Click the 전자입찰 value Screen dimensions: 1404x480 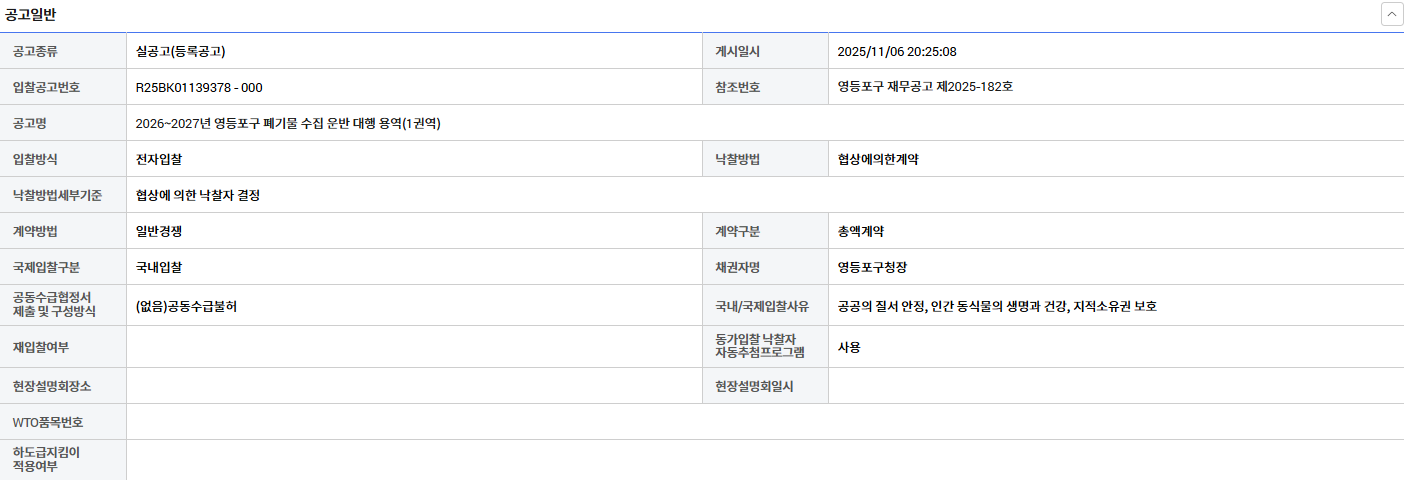tap(159, 159)
